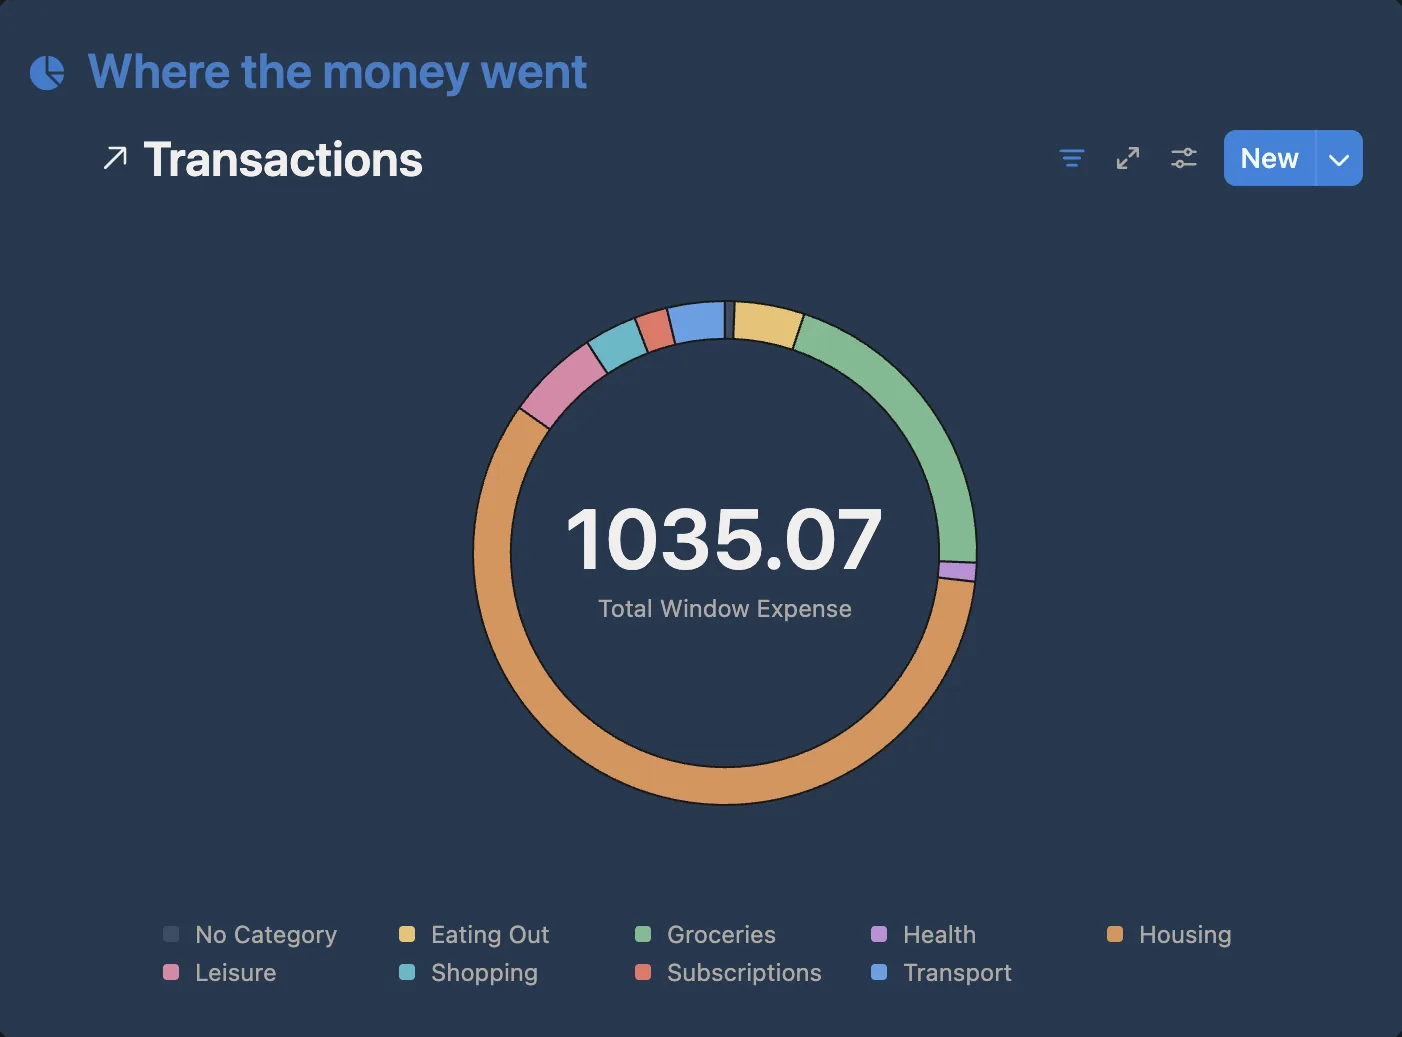Image resolution: width=1402 pixels, height=1037 pixels.
Task: Click the Subscriptions legend color swatch
Action: [x=643, y=972]
